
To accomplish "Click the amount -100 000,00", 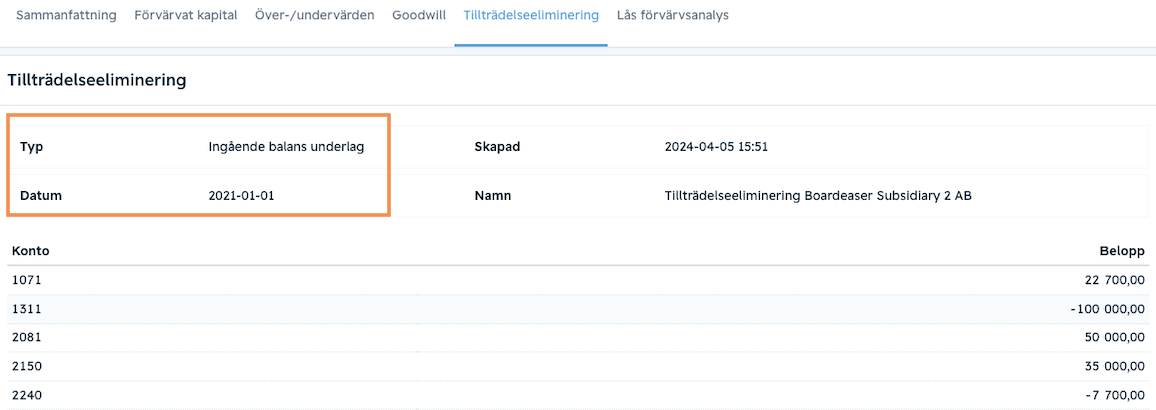I will pos(1107,308).
